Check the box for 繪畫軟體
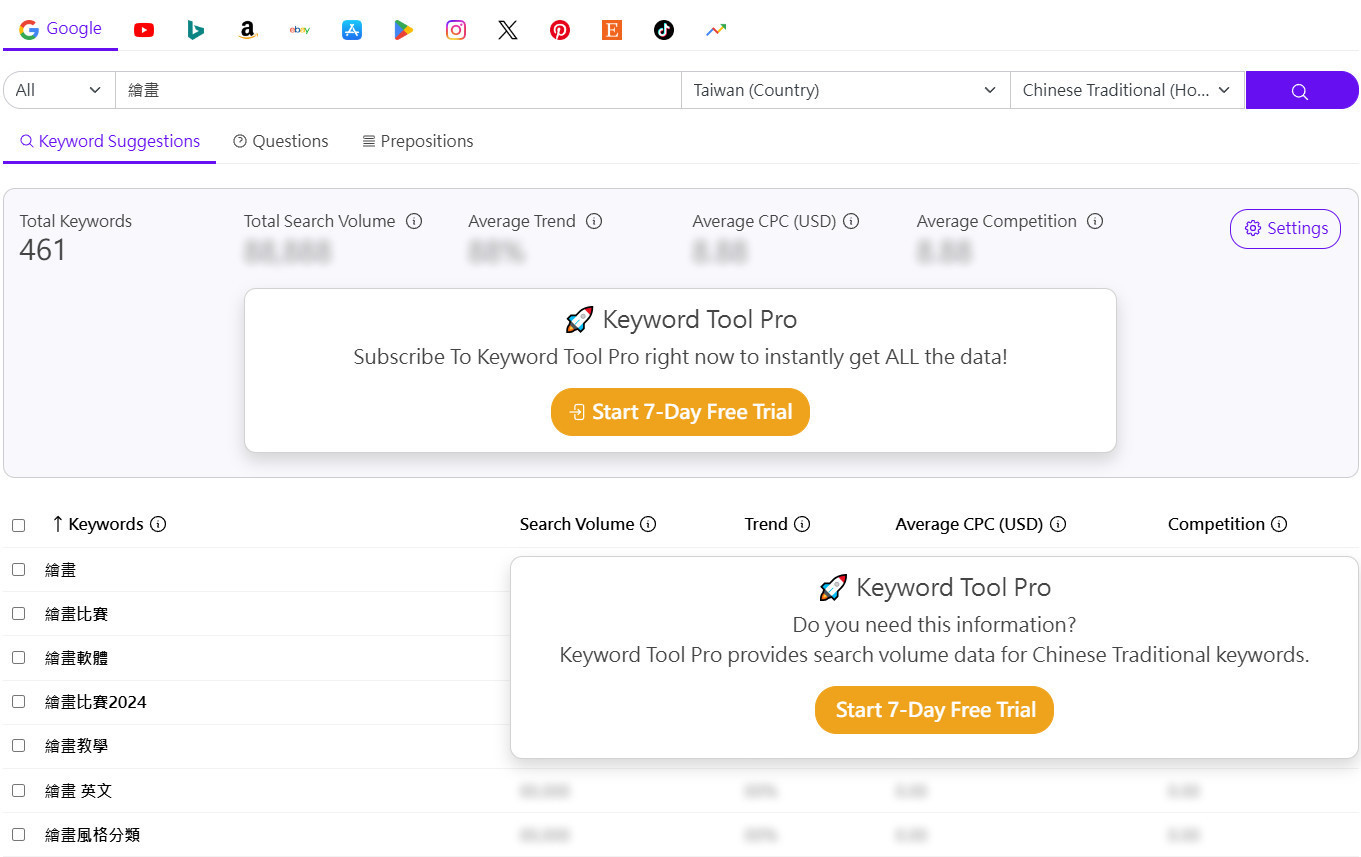 [18, 657]
